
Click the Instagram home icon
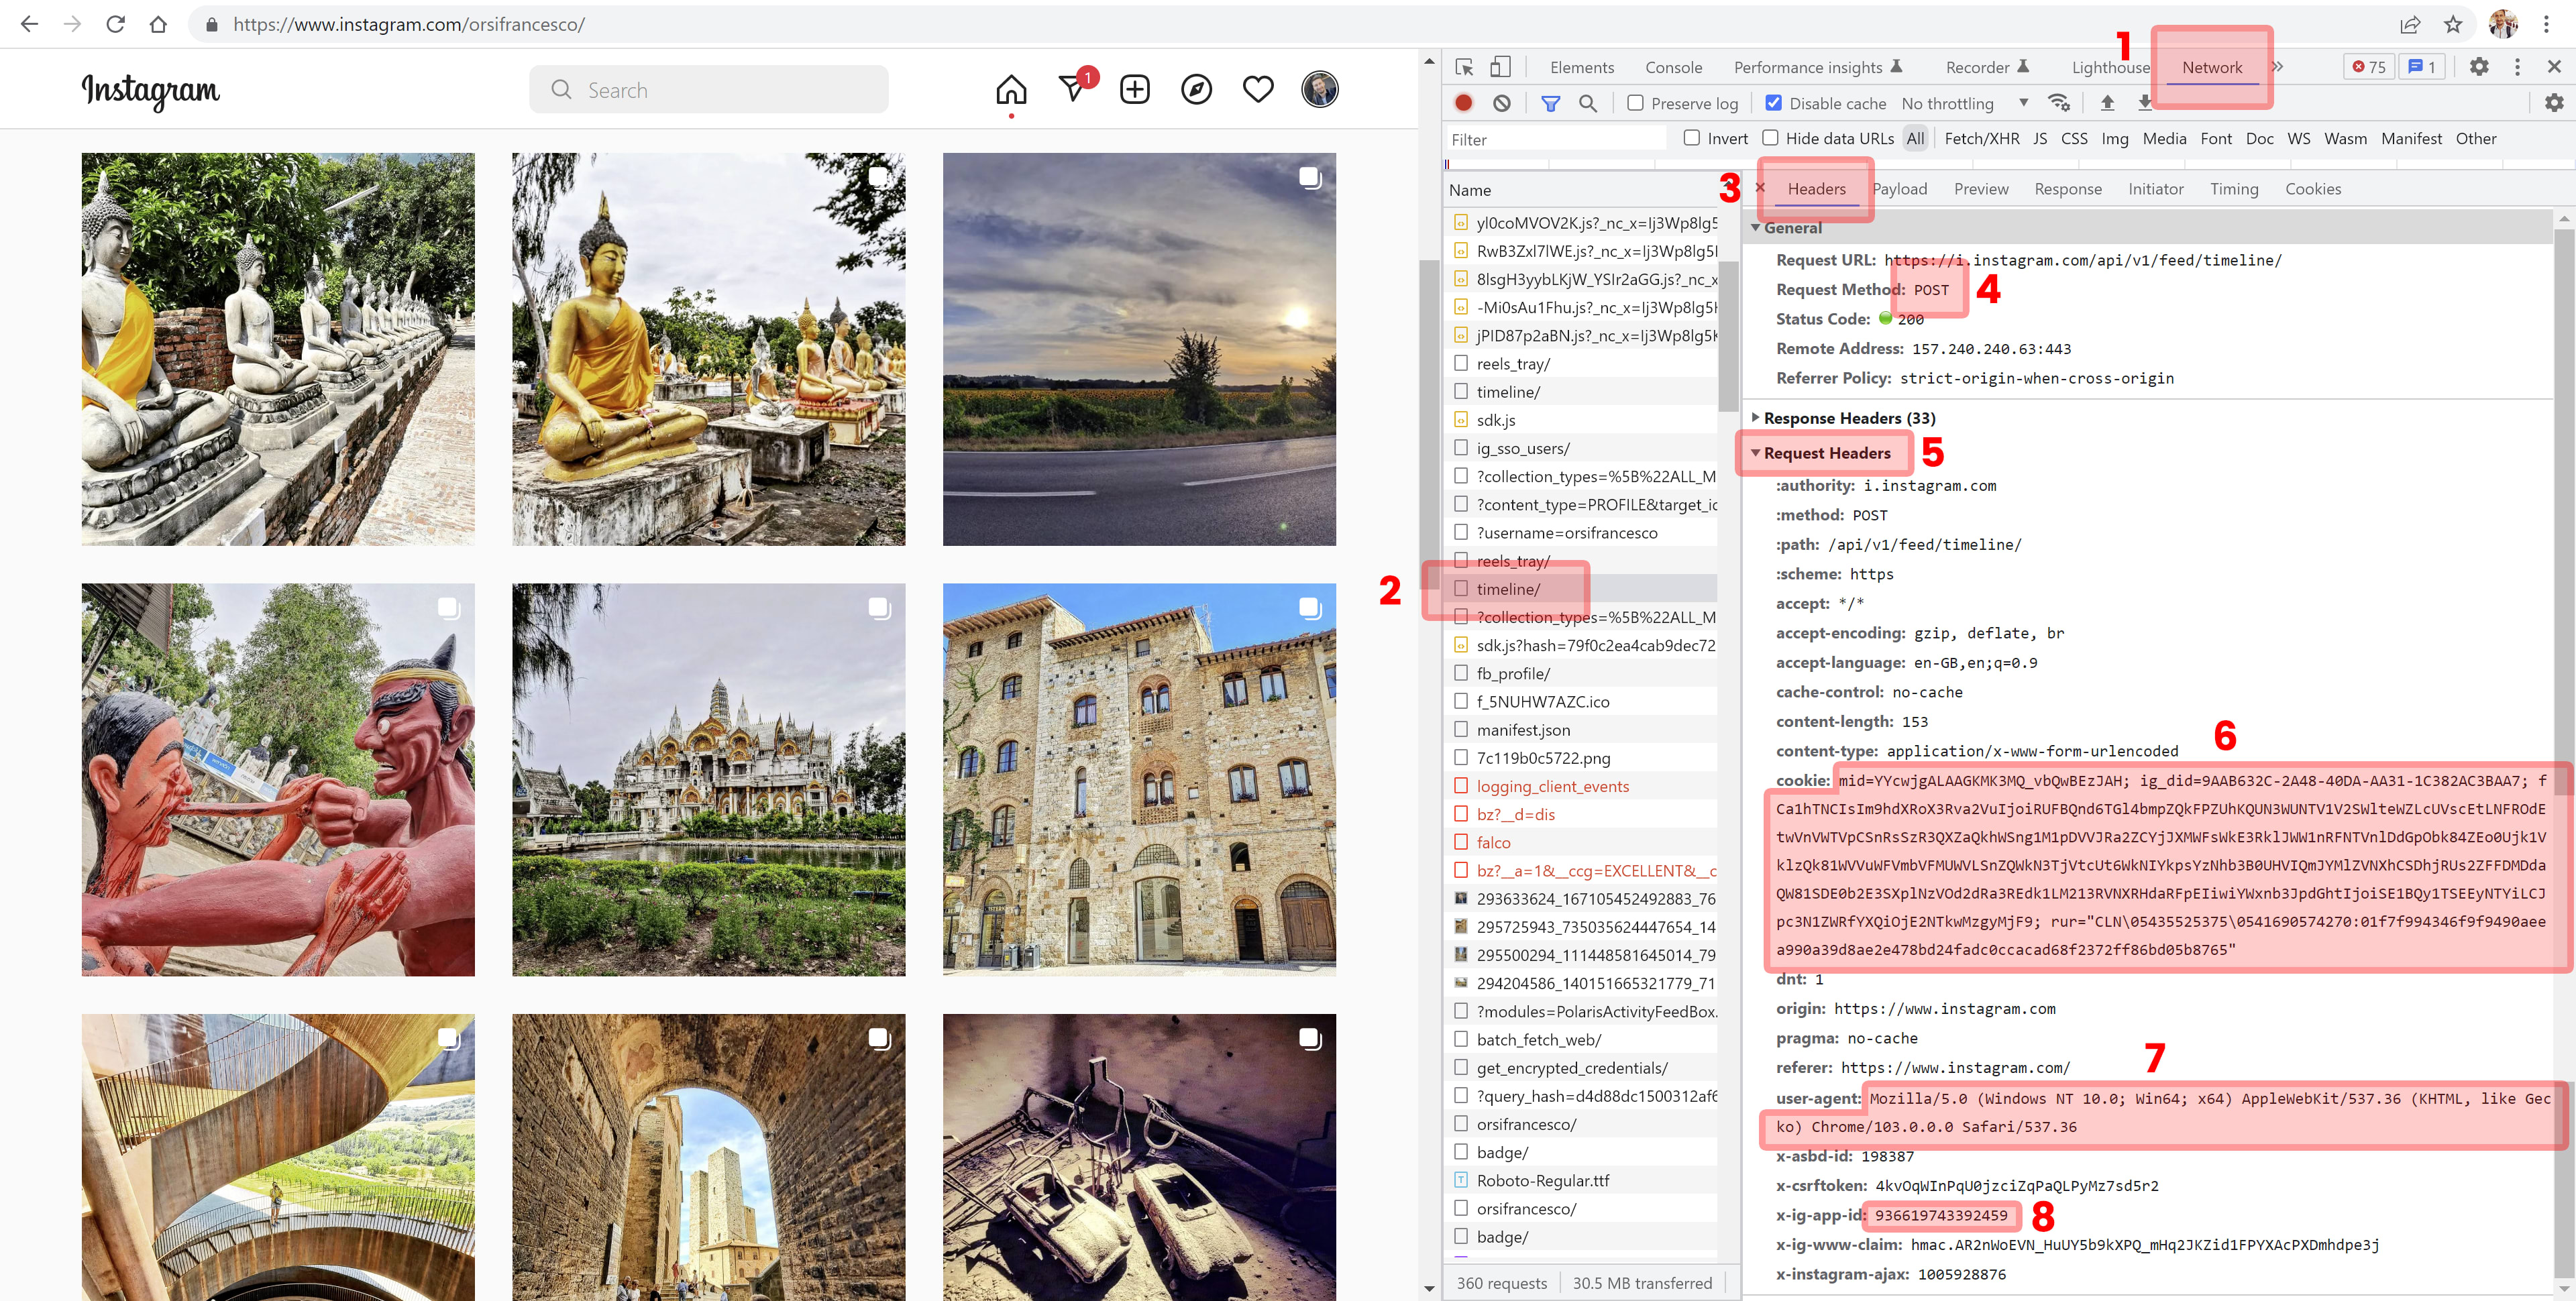[x=1010, y=90]
